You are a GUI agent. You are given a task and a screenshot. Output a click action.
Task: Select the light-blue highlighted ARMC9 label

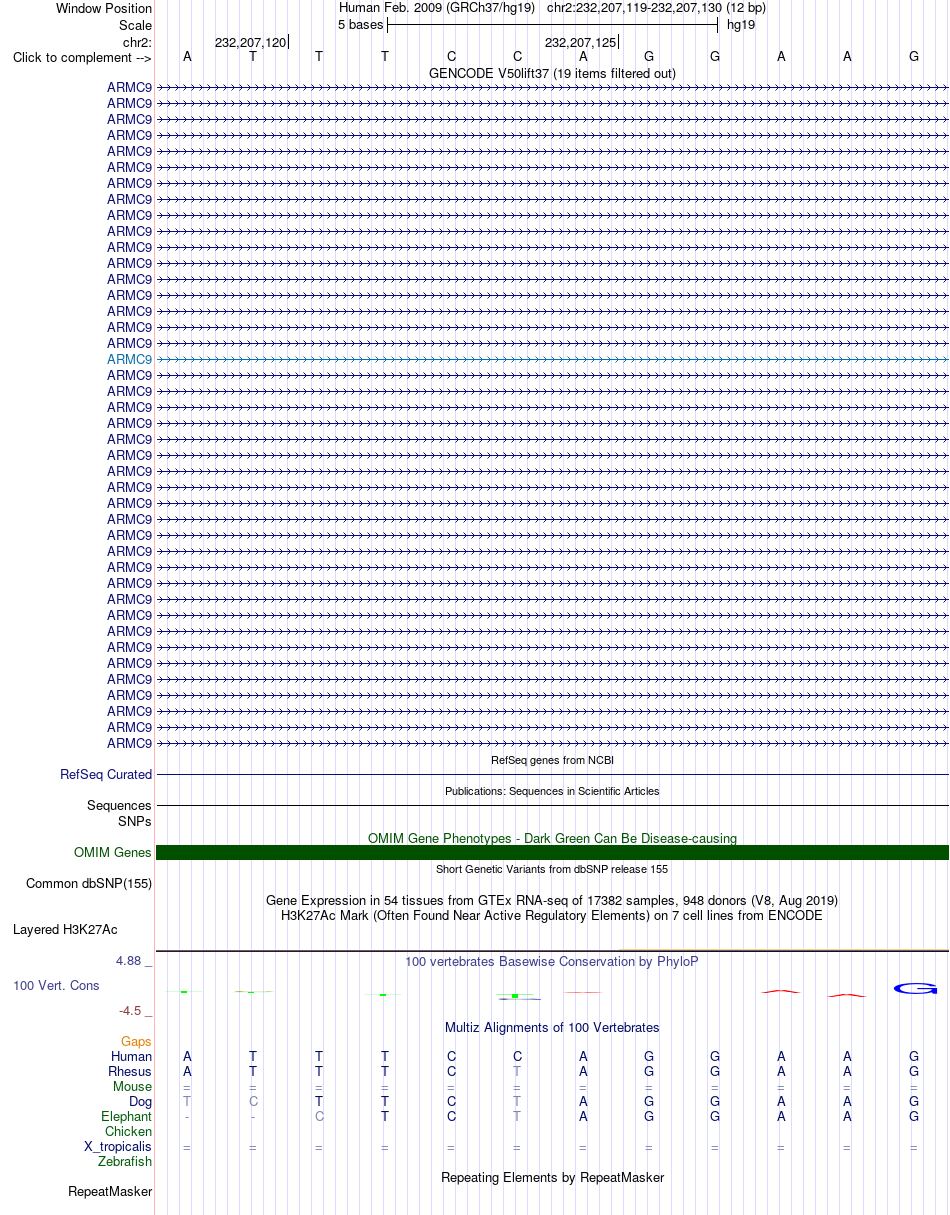pyautogui.click(x=130, y=359)
